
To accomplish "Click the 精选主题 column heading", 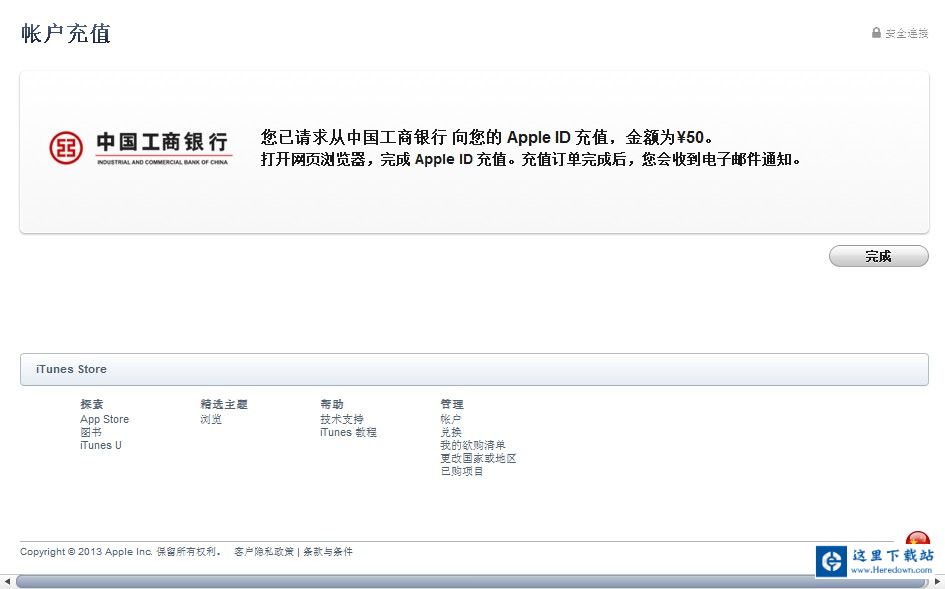I will tap(224, 404).
